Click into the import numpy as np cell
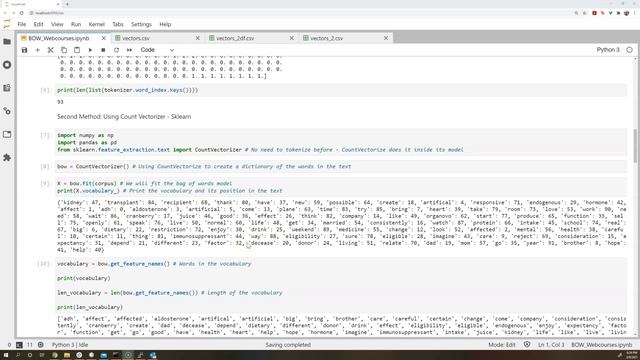The image size is (640, 360). [341, 142]
